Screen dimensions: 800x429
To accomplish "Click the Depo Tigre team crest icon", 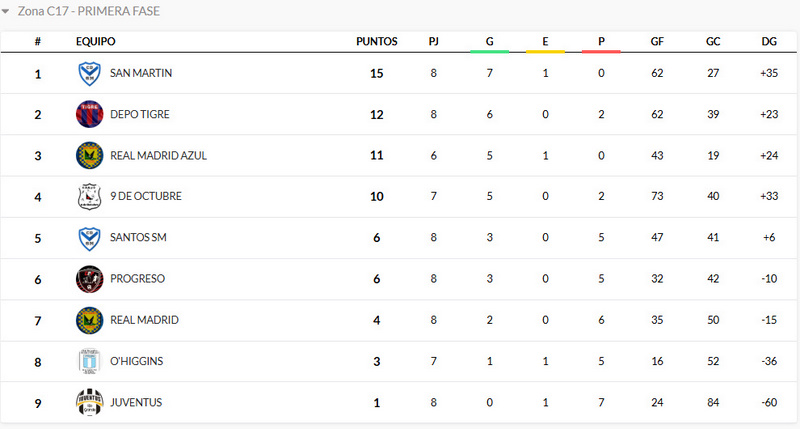I will pyautogui.click(x=90, y=114).
